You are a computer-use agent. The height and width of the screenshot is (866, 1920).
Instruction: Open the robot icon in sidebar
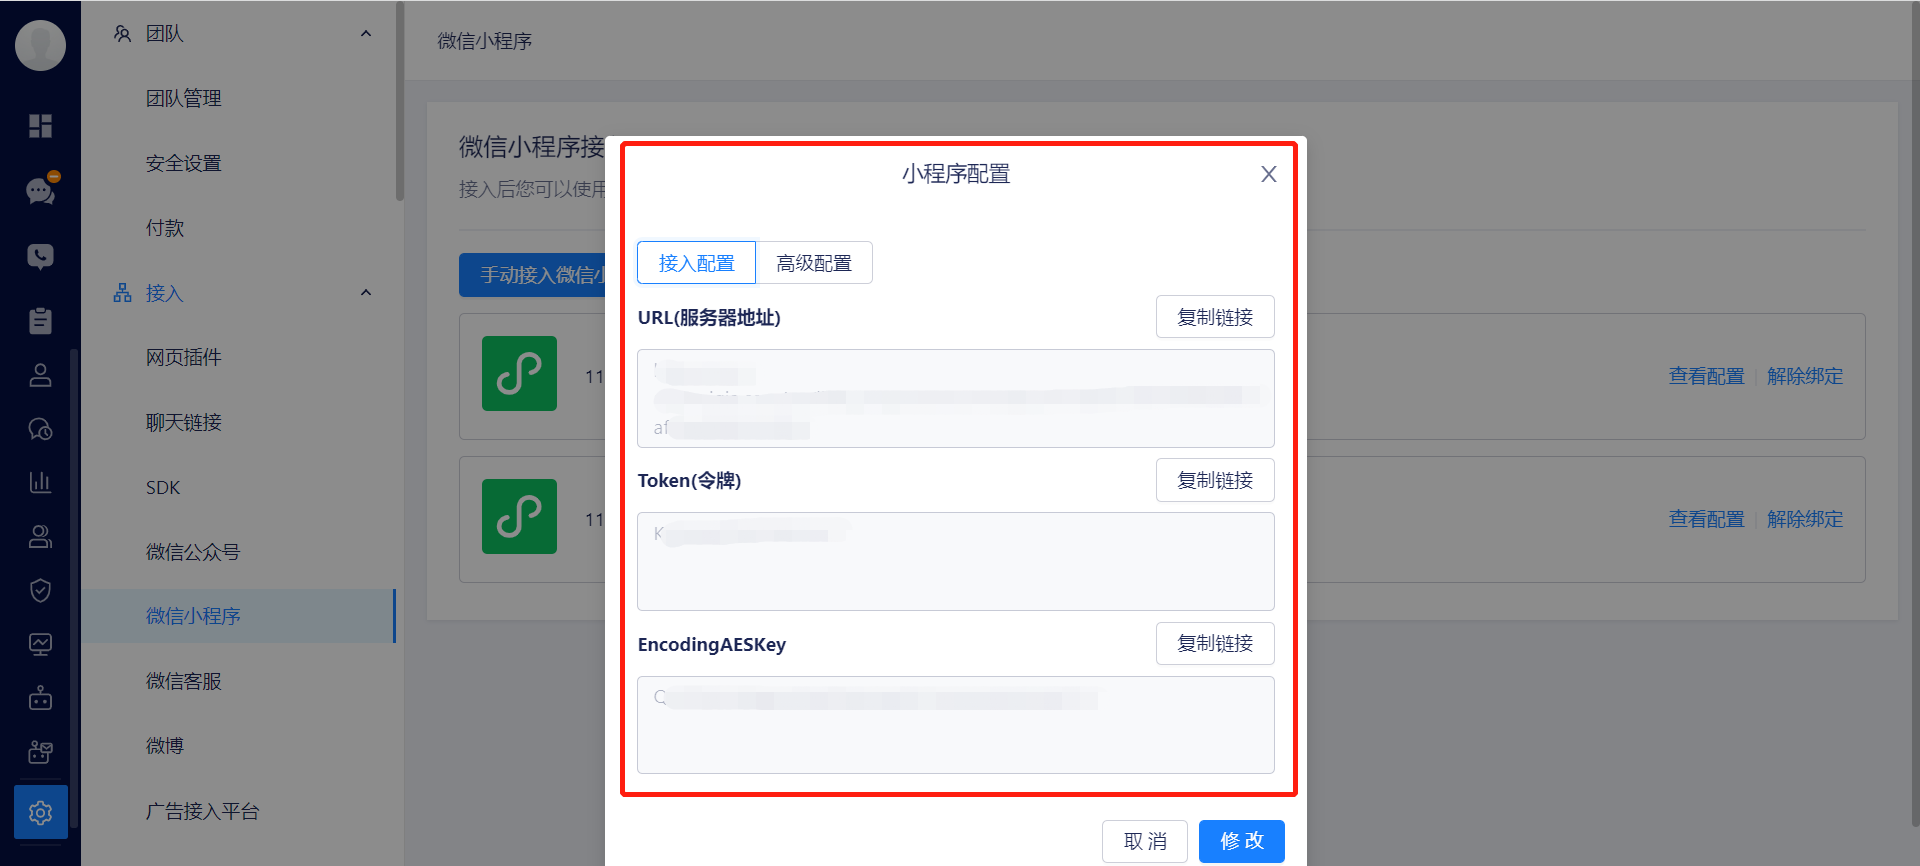pos(40,698)
